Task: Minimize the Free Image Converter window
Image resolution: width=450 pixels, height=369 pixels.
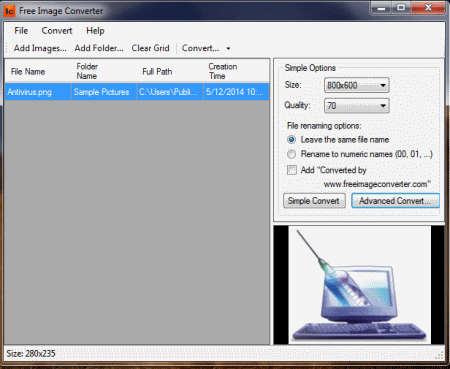Action: pos(381,8)
